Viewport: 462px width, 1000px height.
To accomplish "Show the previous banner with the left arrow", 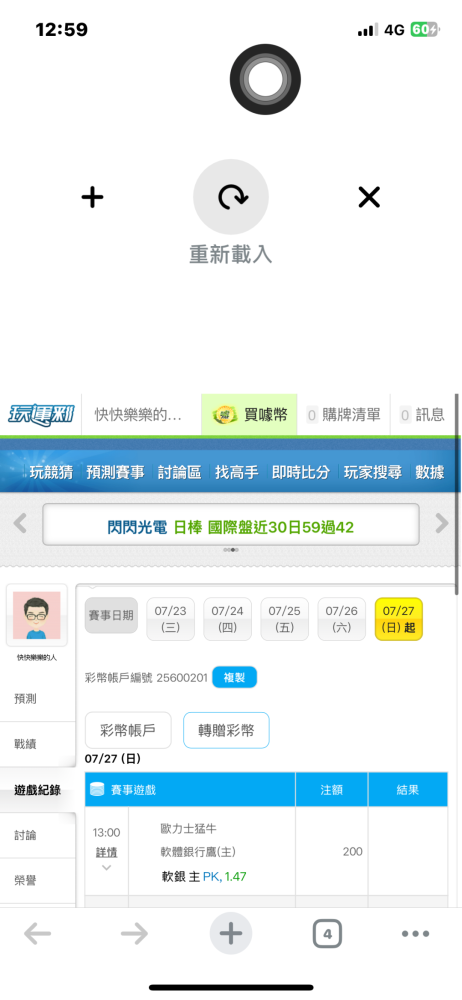I will (x=20, y=524).
